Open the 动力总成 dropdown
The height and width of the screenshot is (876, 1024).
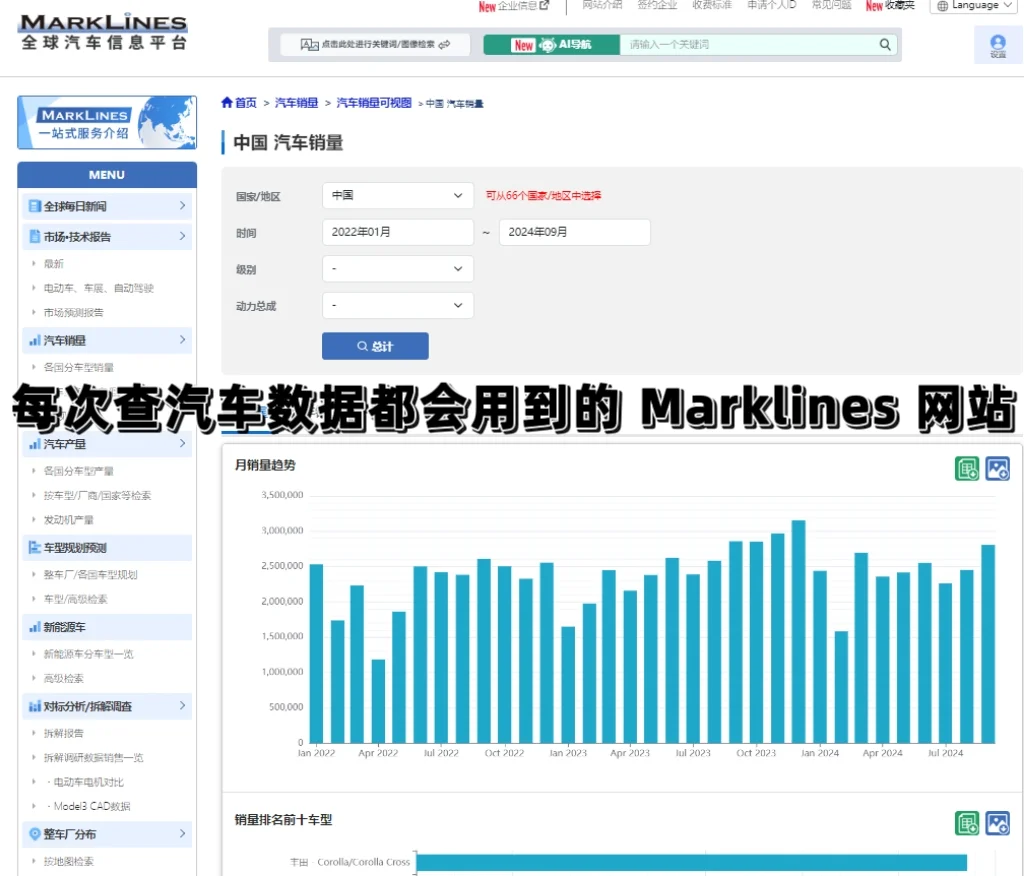pos(397,305)
